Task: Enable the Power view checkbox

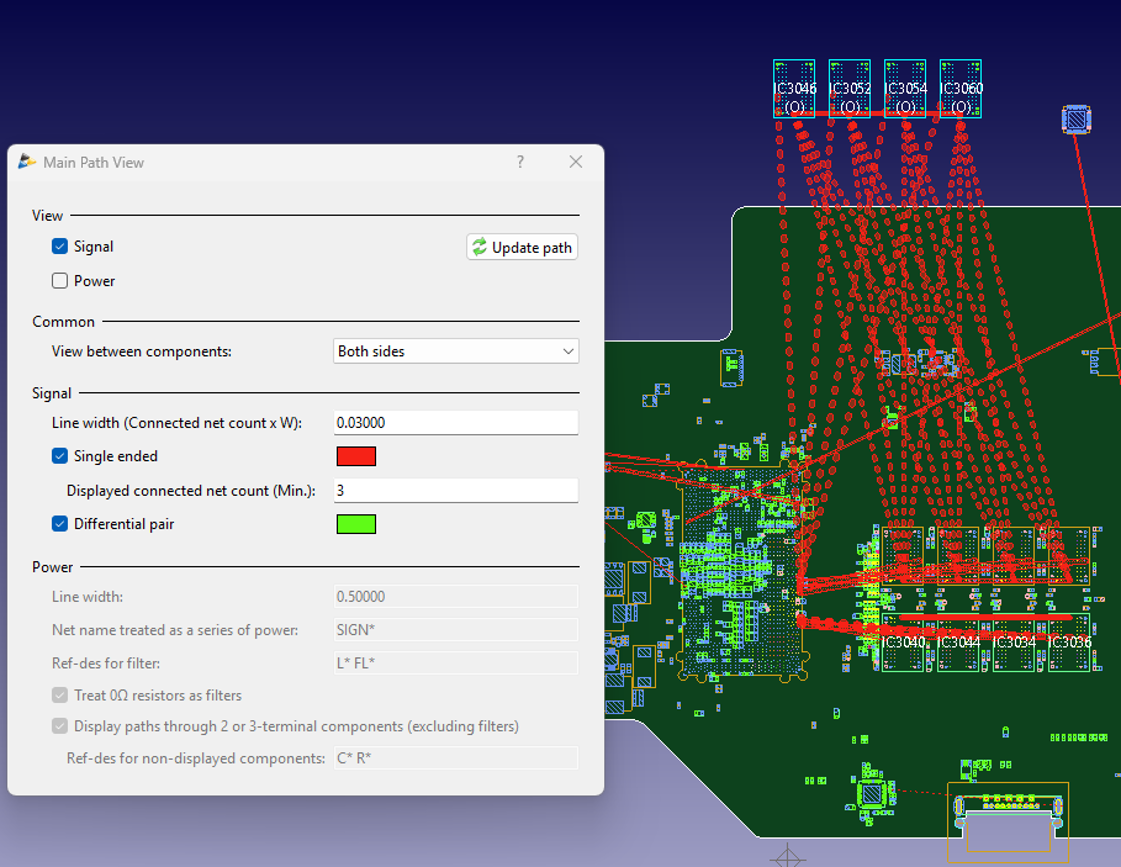Action: tap(60, 281)
